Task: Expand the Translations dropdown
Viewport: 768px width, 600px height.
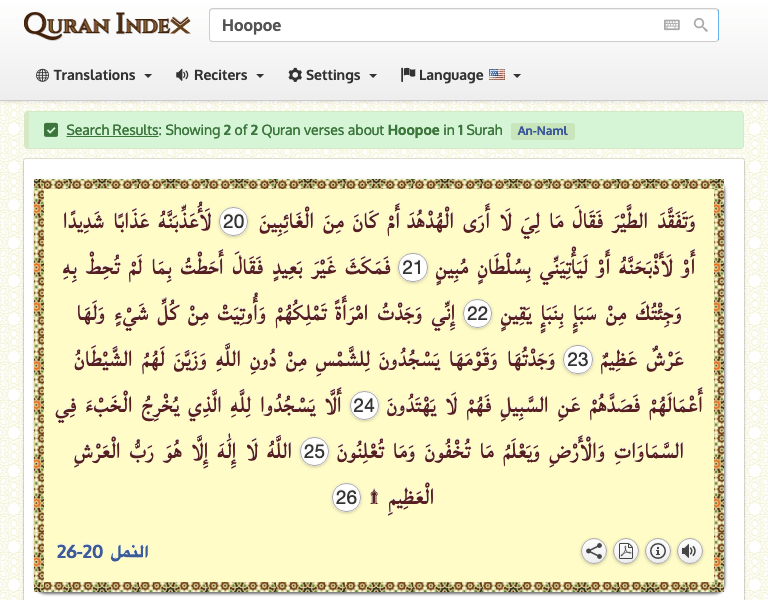Action: (x=94, y=75)
